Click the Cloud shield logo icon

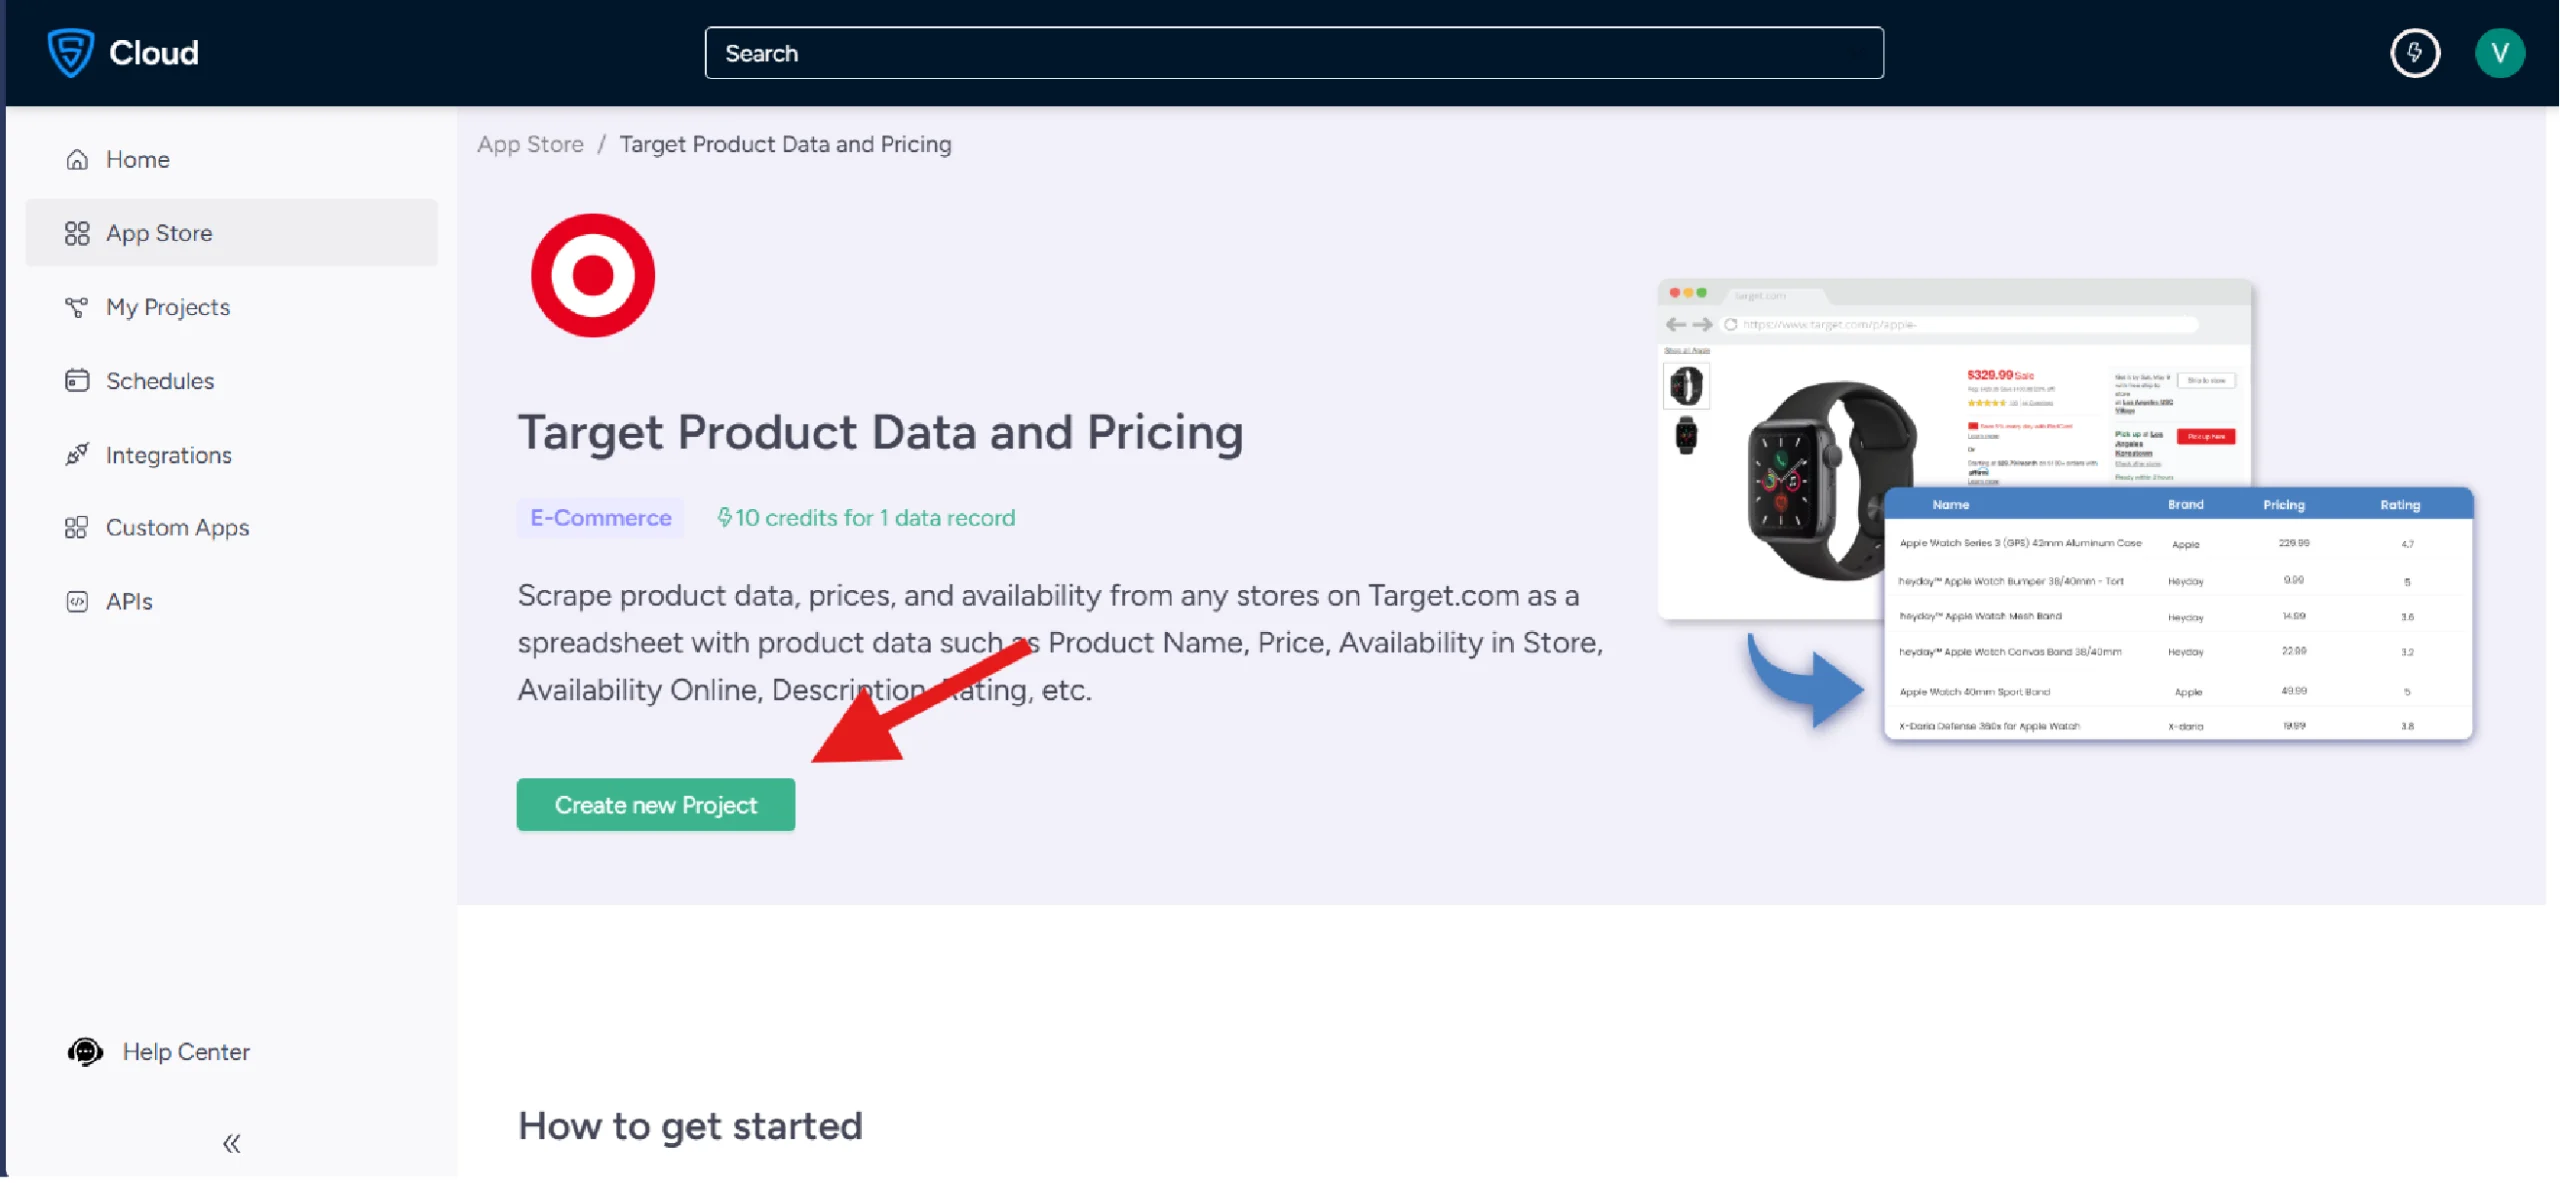[x=70, y=53]
